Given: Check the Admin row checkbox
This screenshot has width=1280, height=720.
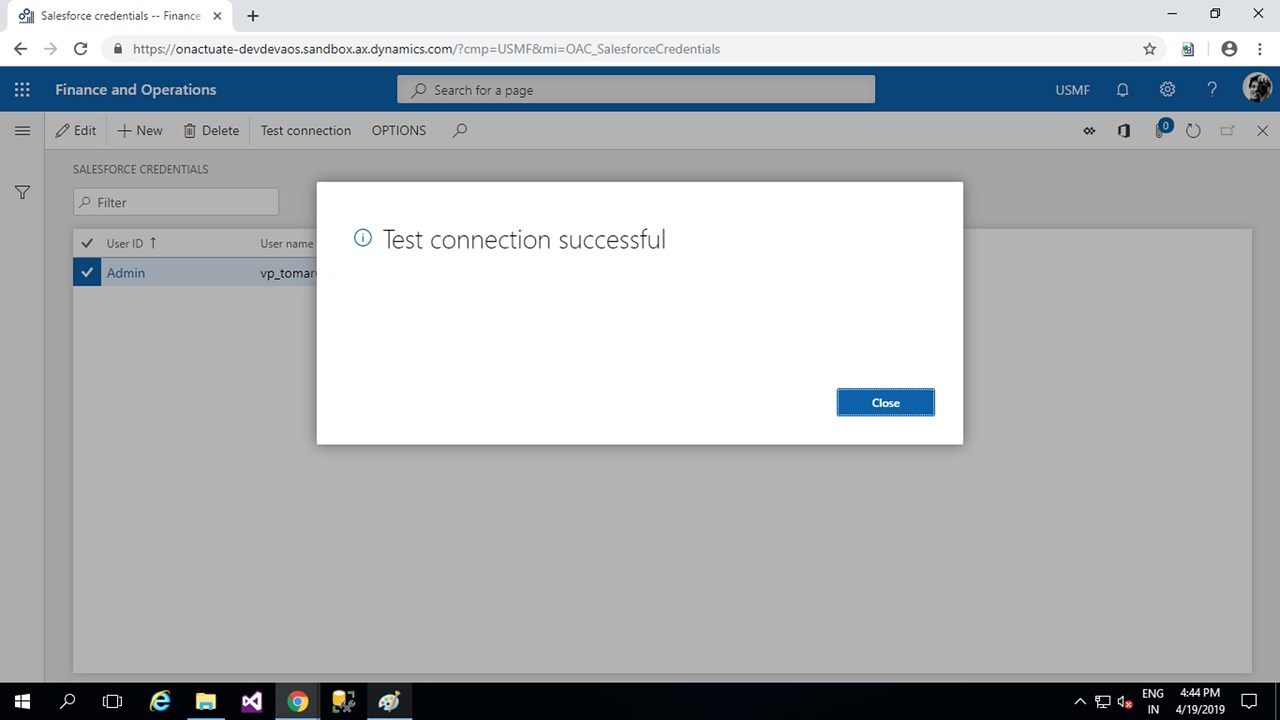Looking at the screenshot, I should tap(86, 272).
